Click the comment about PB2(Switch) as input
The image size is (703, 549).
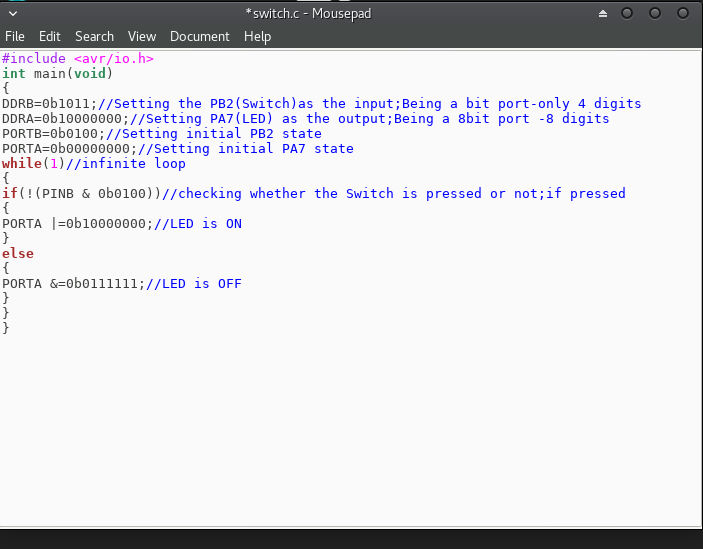(x=369, y=104)
